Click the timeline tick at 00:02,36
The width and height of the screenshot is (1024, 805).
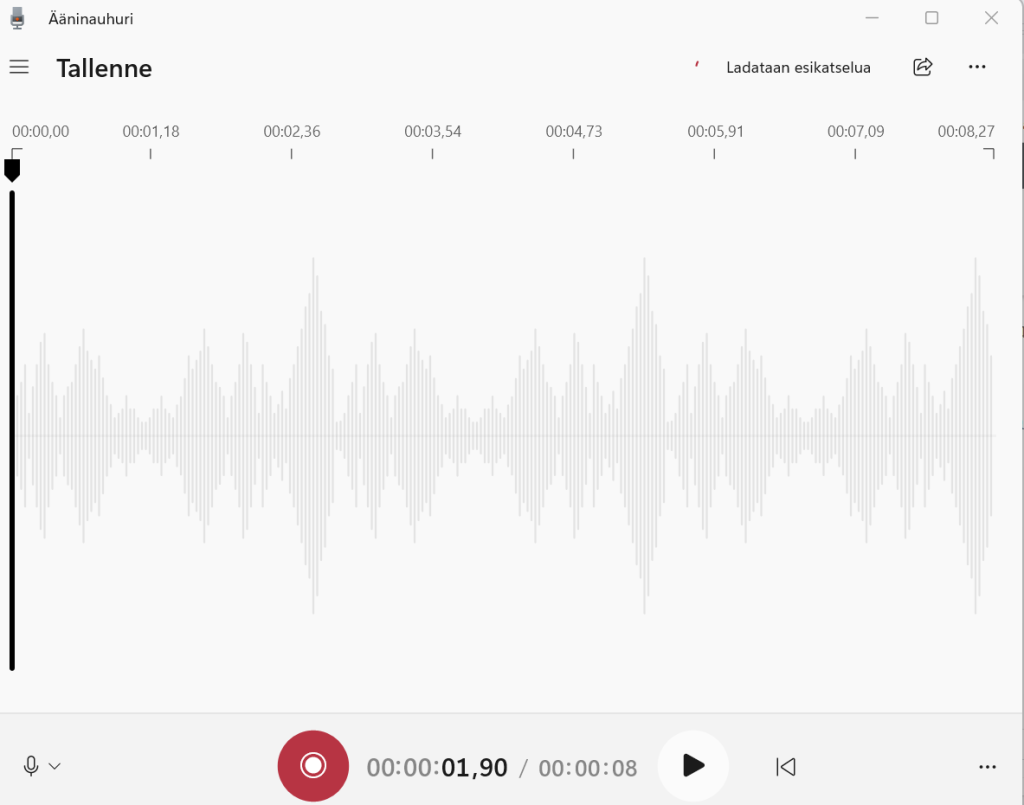pyautogui.click(x=291, y=155)
